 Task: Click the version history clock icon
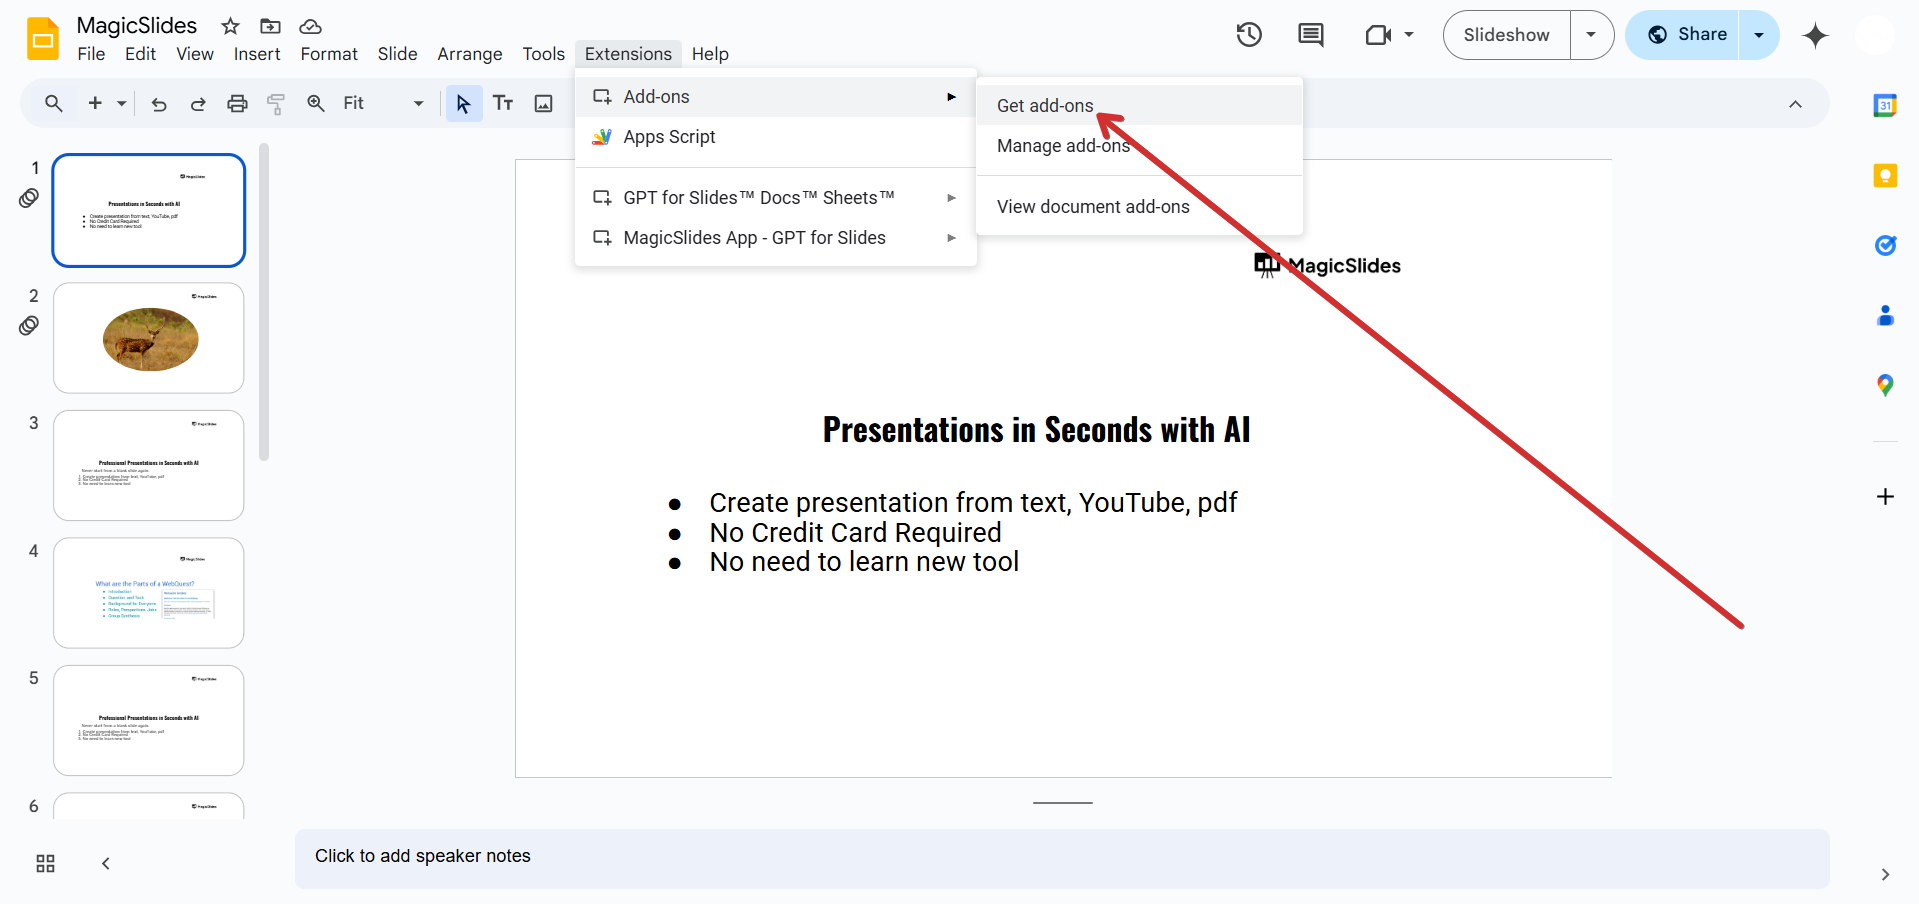tap(1249, 35)
